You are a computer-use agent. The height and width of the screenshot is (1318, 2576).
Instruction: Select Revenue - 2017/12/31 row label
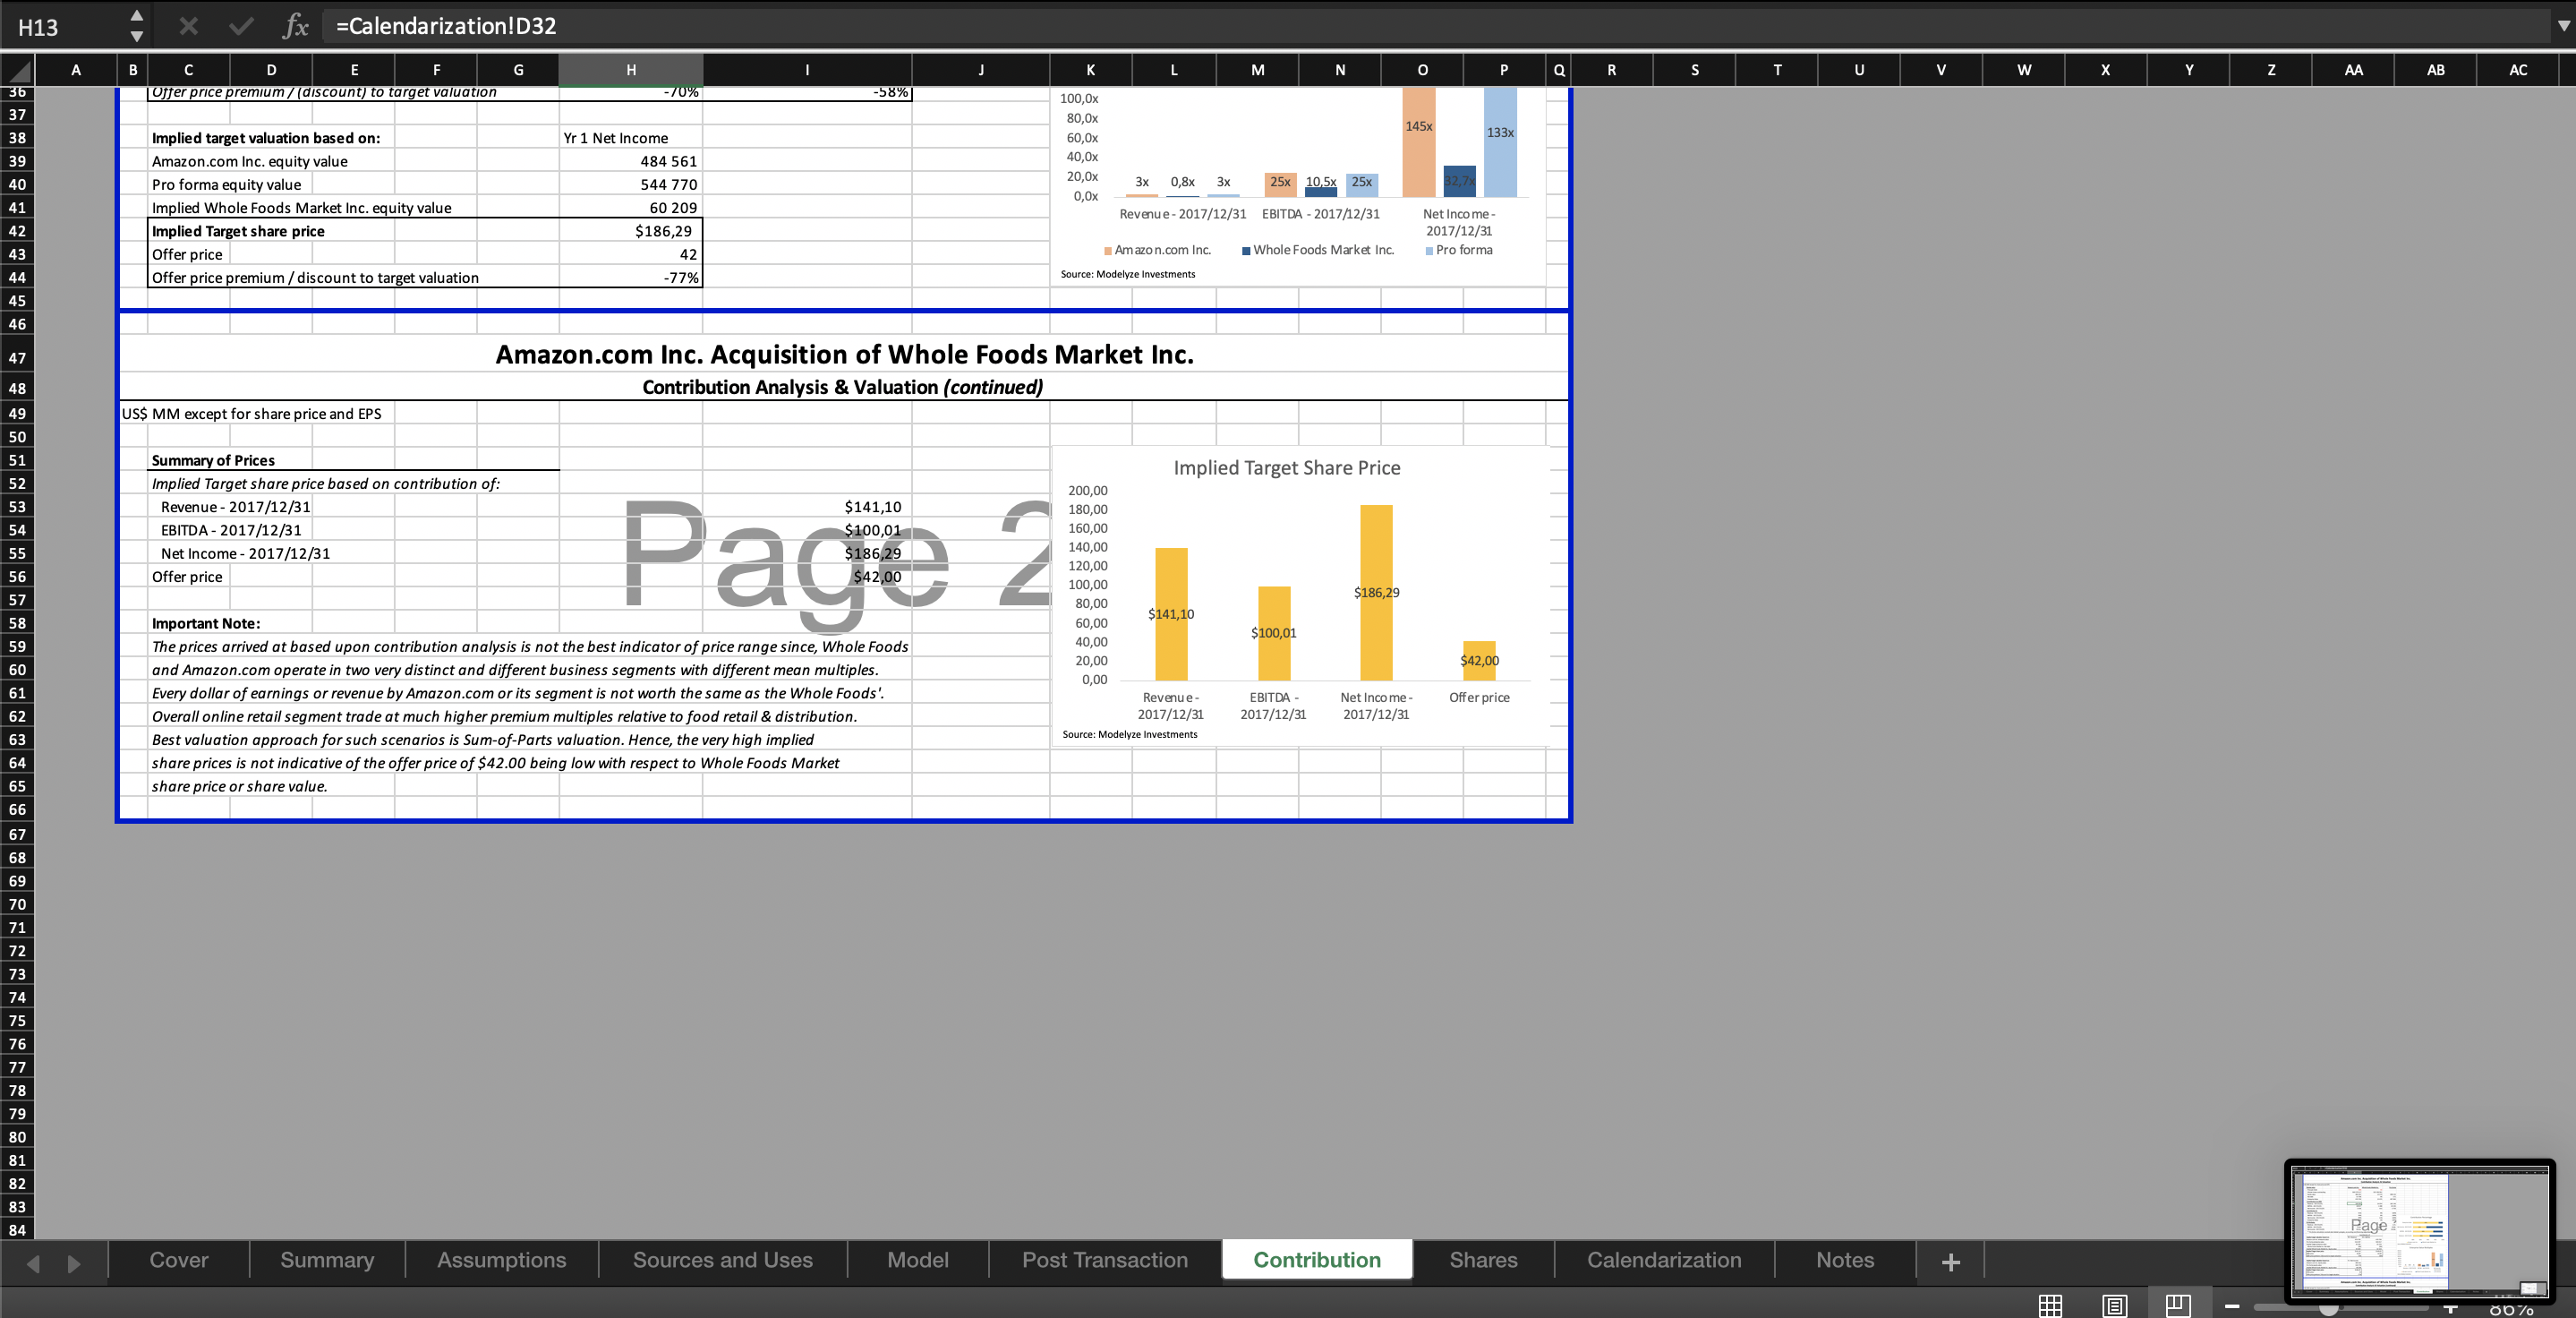click(235, 507)
